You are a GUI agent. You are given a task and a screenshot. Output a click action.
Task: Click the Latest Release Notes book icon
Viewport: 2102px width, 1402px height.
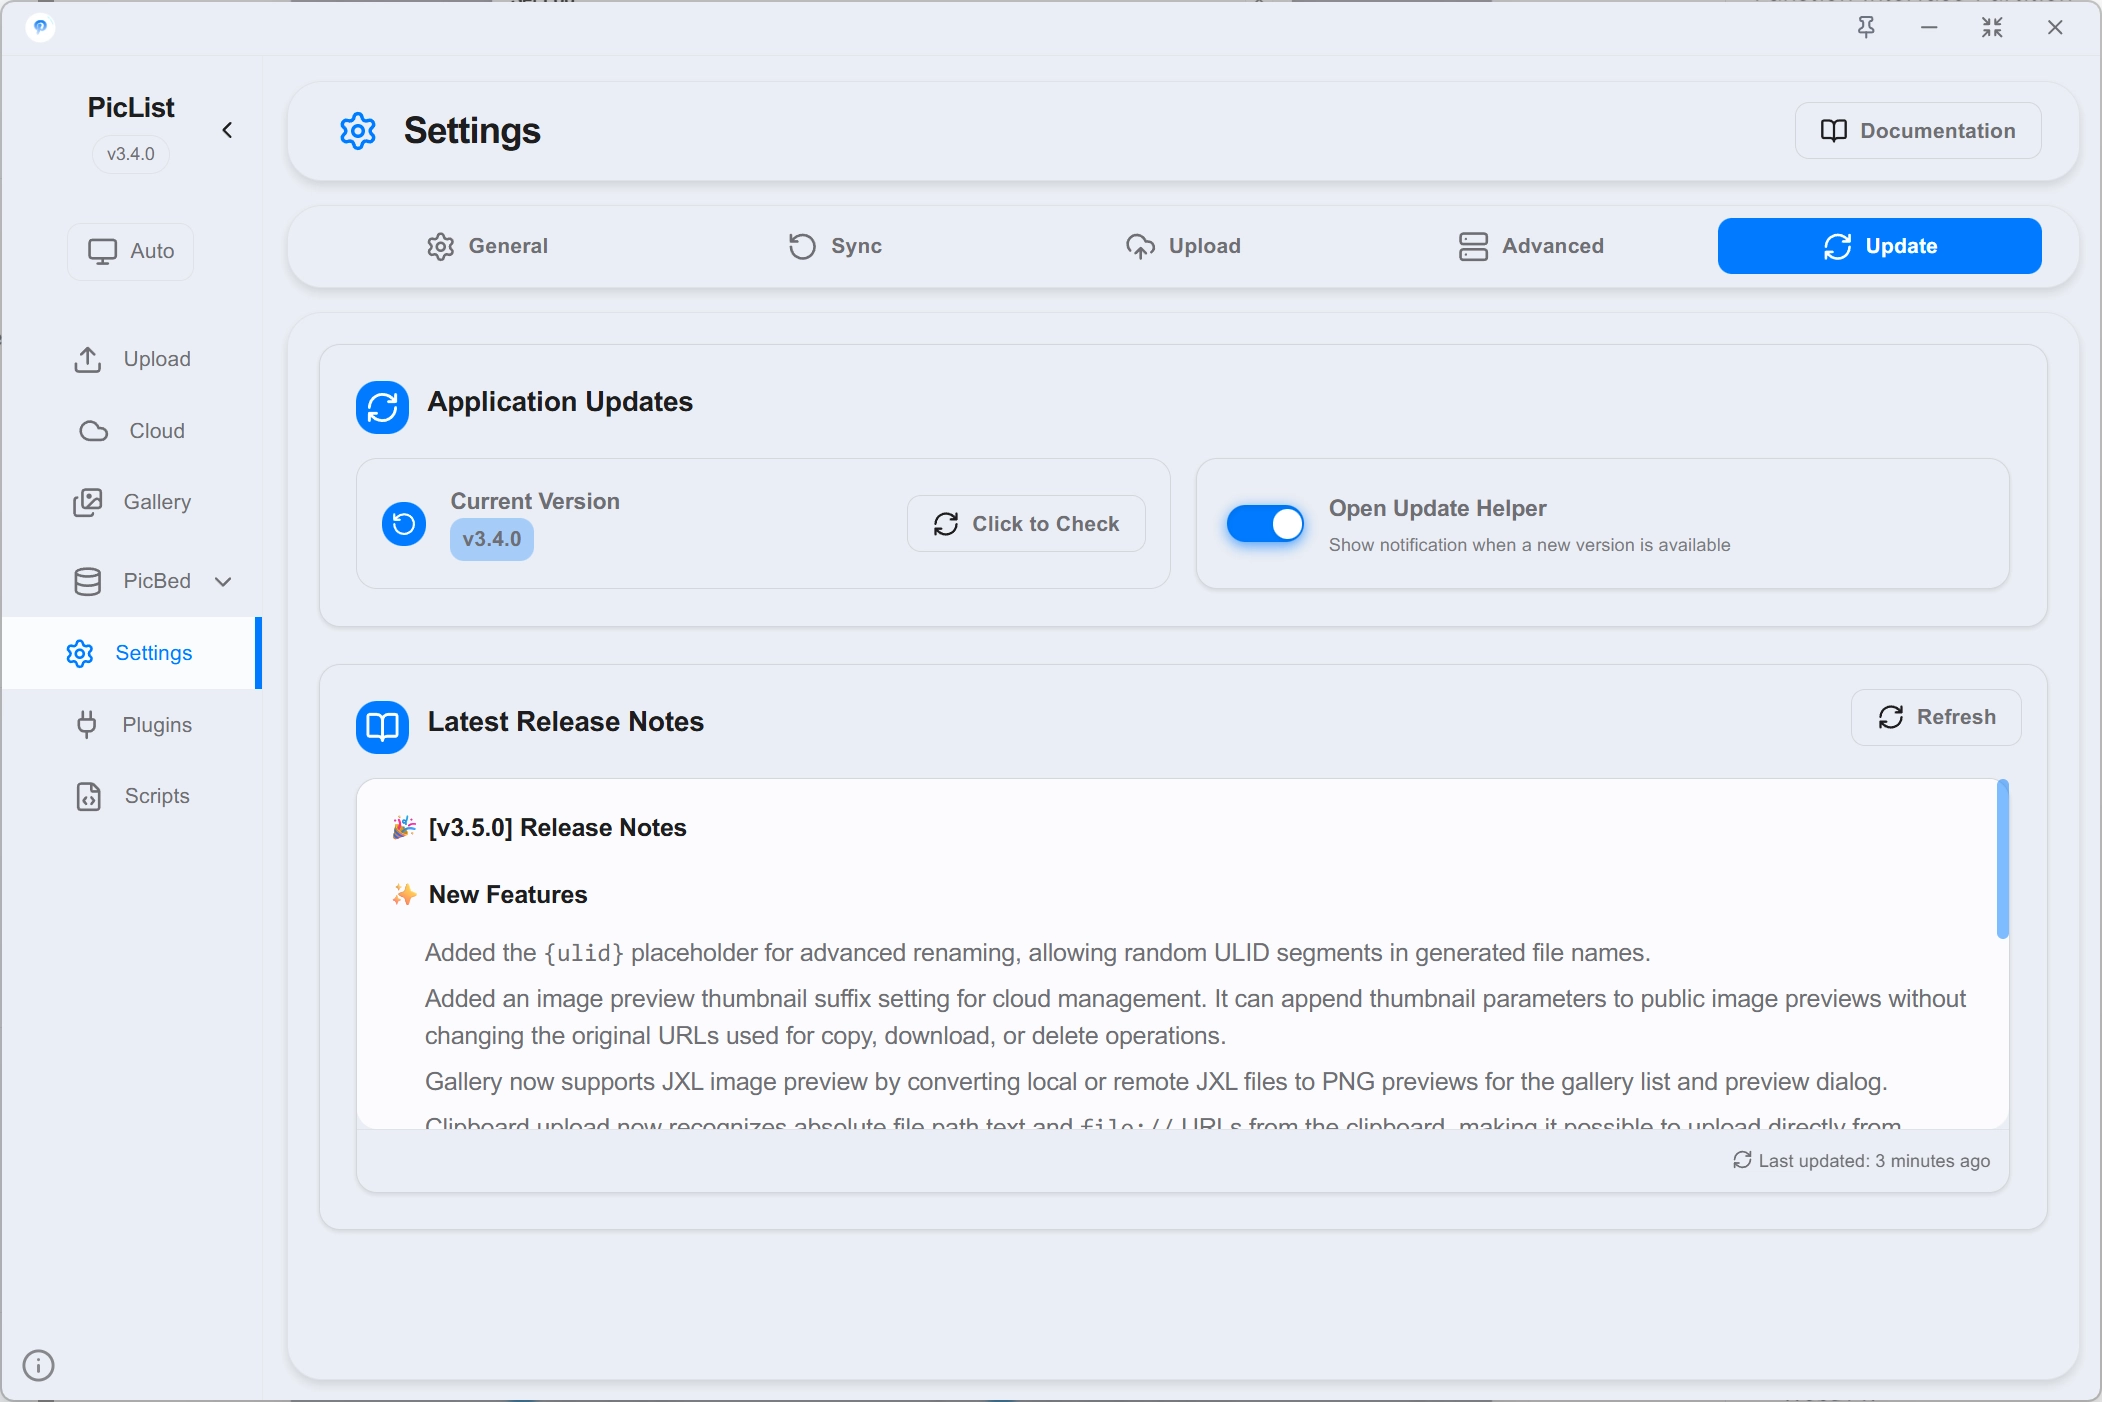(382, 727)
